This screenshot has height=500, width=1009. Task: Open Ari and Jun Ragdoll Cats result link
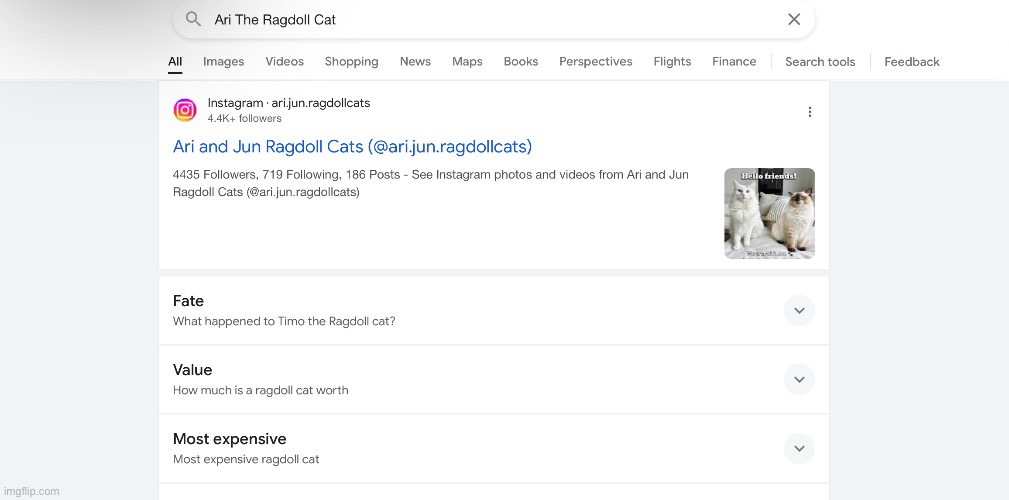(x=352, y=147)
